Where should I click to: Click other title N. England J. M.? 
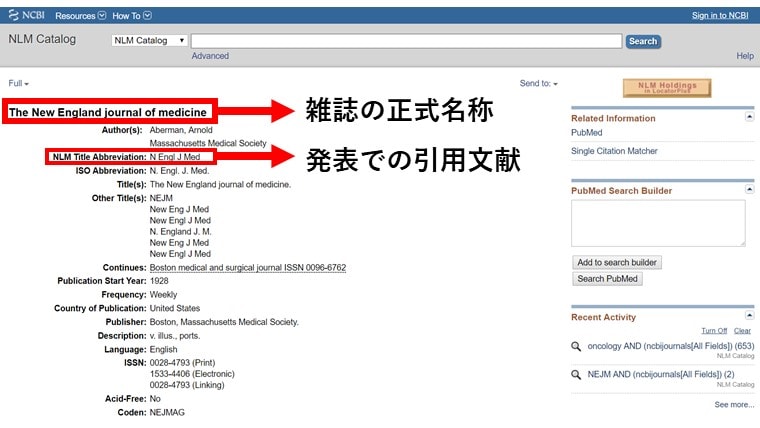click(180, 232)
